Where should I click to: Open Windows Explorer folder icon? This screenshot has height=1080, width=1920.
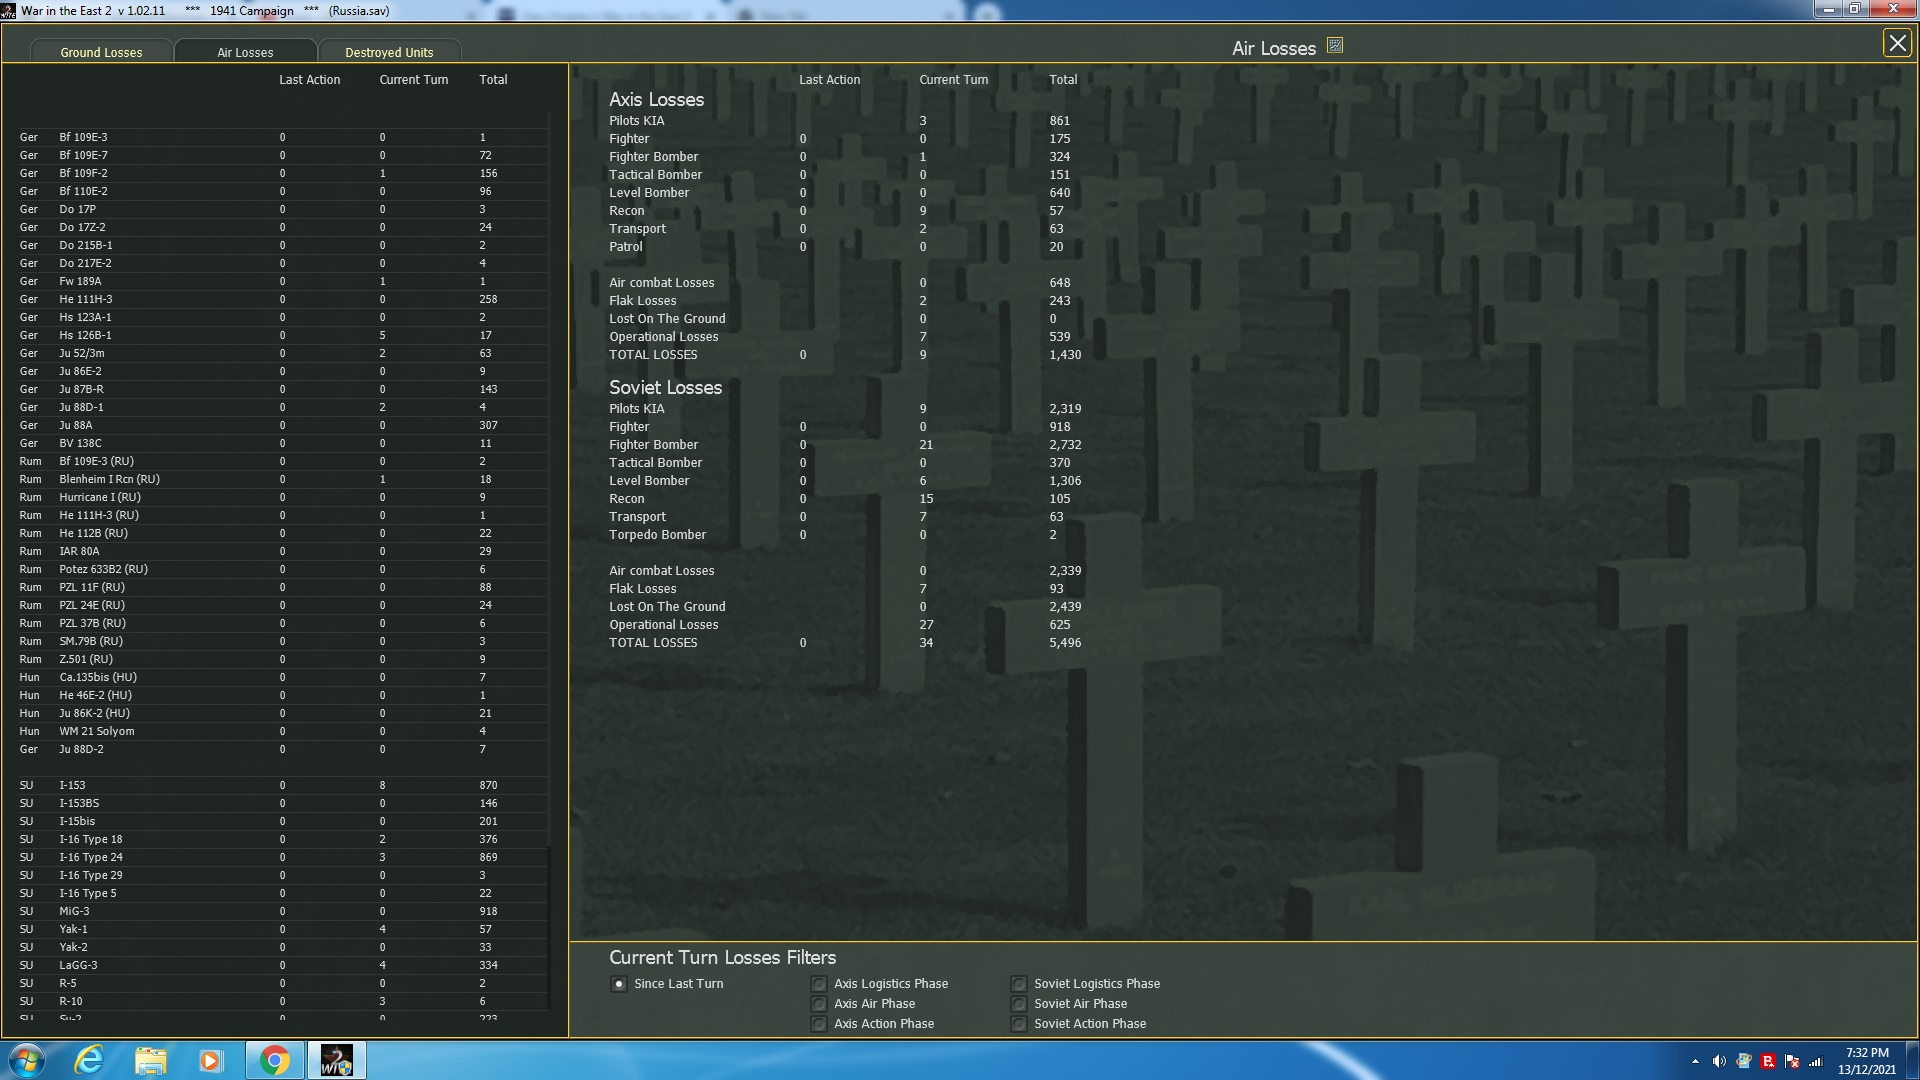coord(150,1060)
